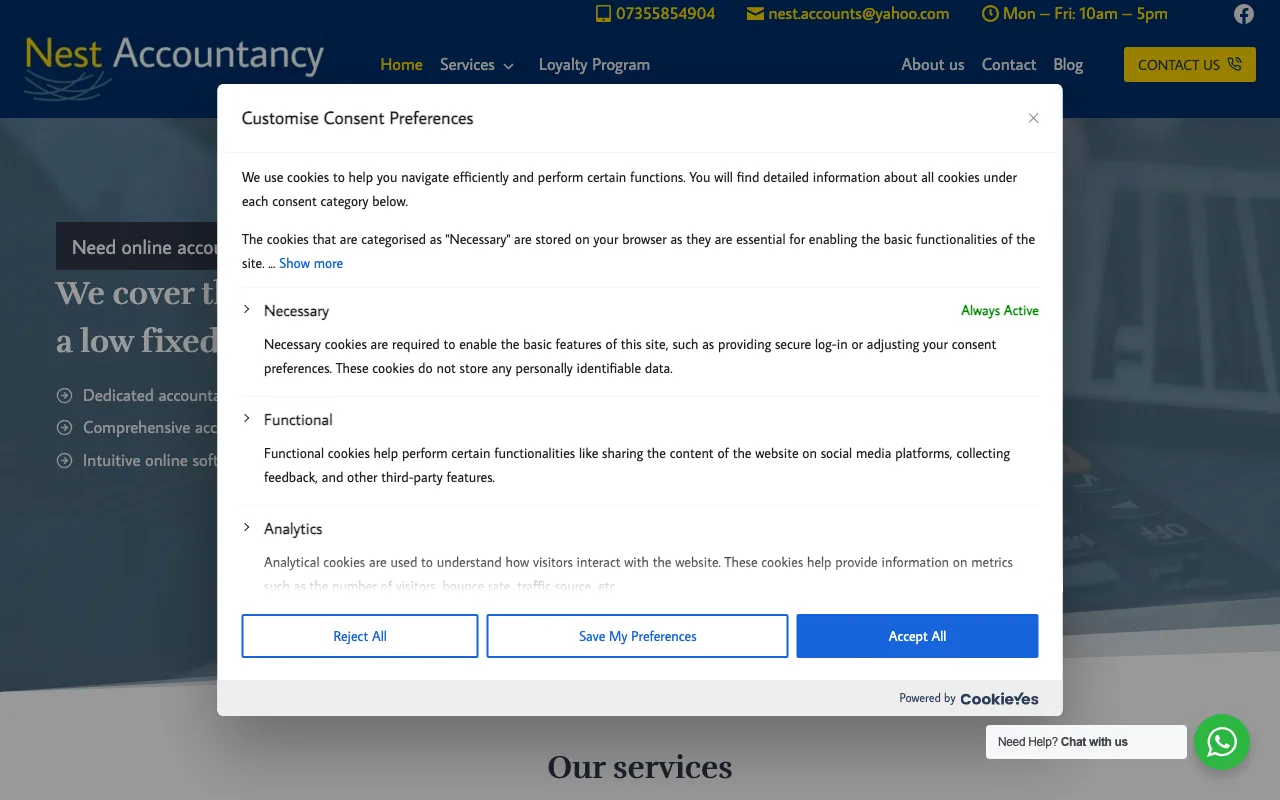Click the clock icon beside opening hours
The height and width of the screenshot is (800, 1280).
[989, 14]
